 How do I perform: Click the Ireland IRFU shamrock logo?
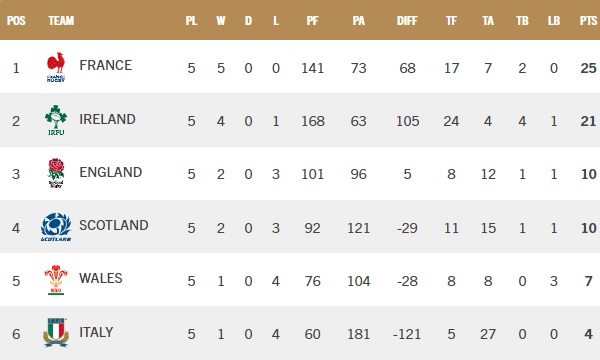click(56, 120)
